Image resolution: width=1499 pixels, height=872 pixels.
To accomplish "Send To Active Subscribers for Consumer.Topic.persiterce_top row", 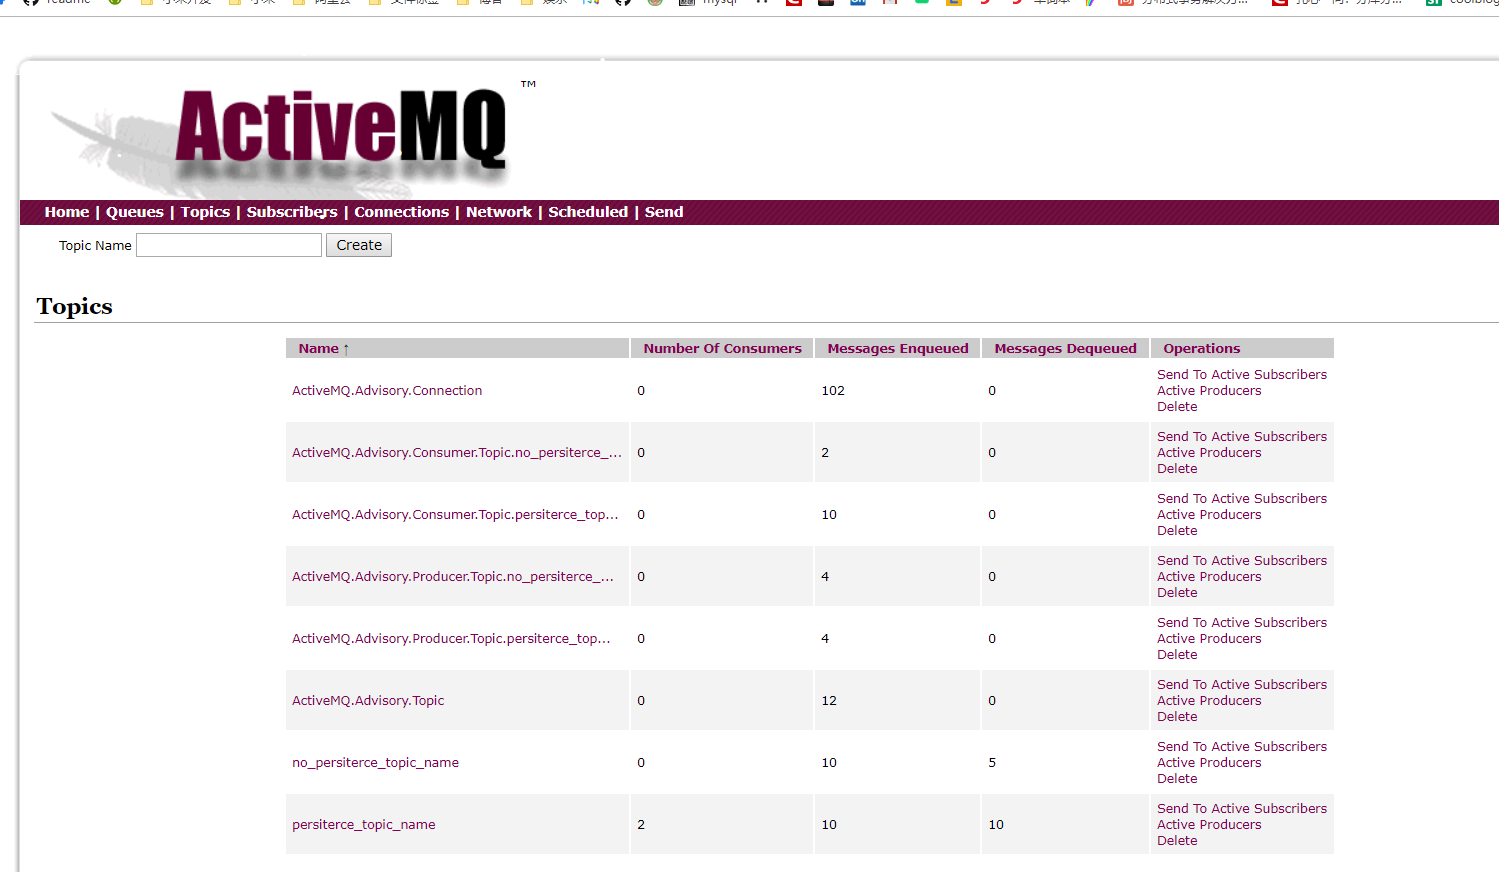I will coord(1242,499).
